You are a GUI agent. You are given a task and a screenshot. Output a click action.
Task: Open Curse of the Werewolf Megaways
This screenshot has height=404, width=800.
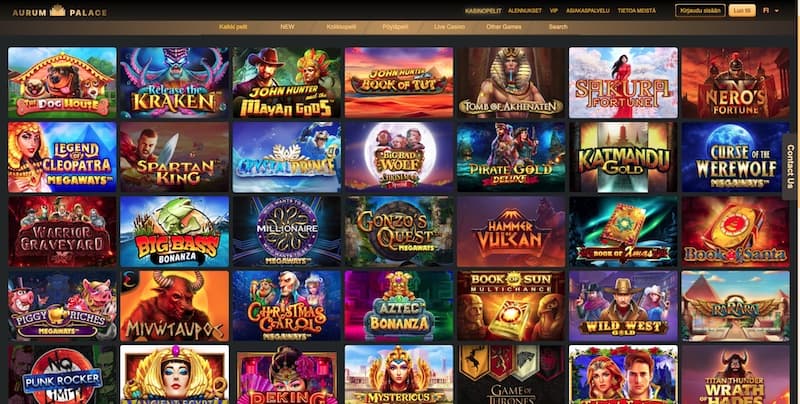click(736, 157)
